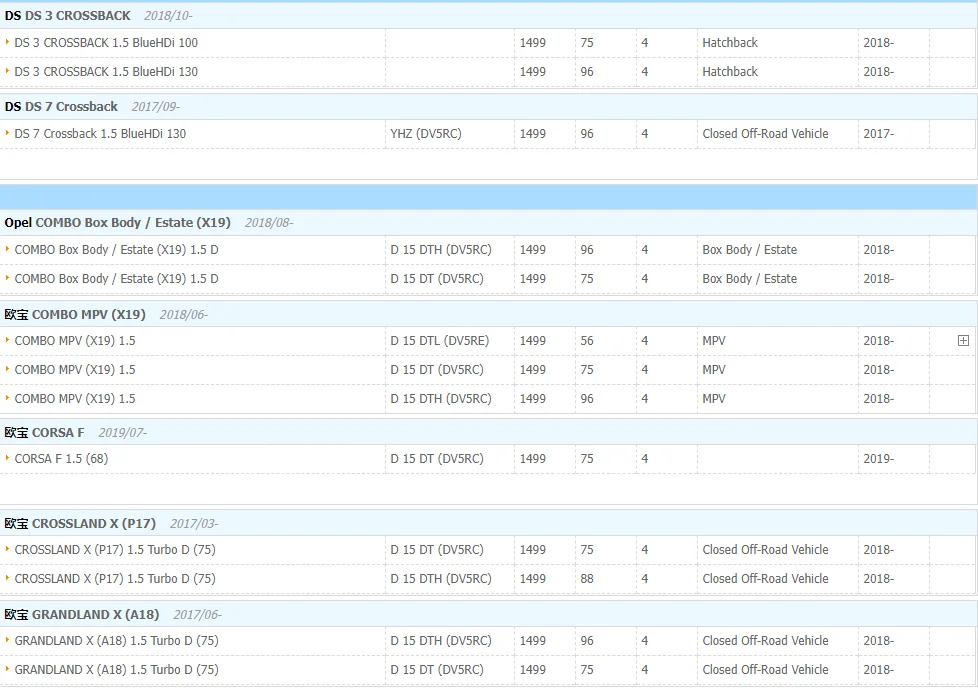The image size is (978, 688).
Task: Click the CORSA F group header
Action: (44, 433)
